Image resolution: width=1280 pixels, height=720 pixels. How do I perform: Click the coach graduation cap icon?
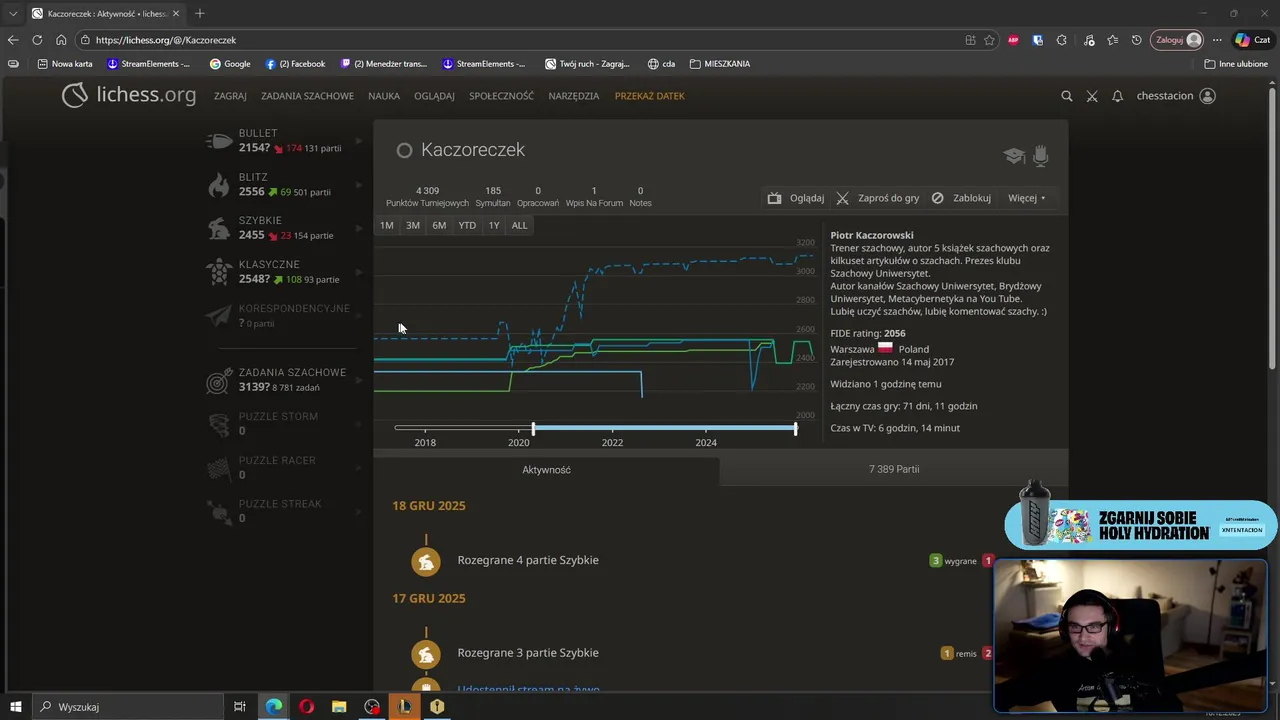pyautogui.click(x=1014, y=156)
